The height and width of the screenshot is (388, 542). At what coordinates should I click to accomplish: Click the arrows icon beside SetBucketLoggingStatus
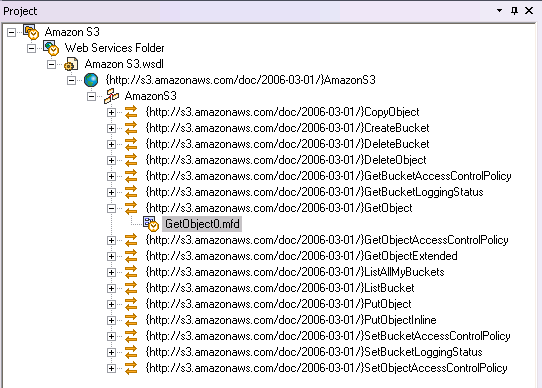coord(131,352)
